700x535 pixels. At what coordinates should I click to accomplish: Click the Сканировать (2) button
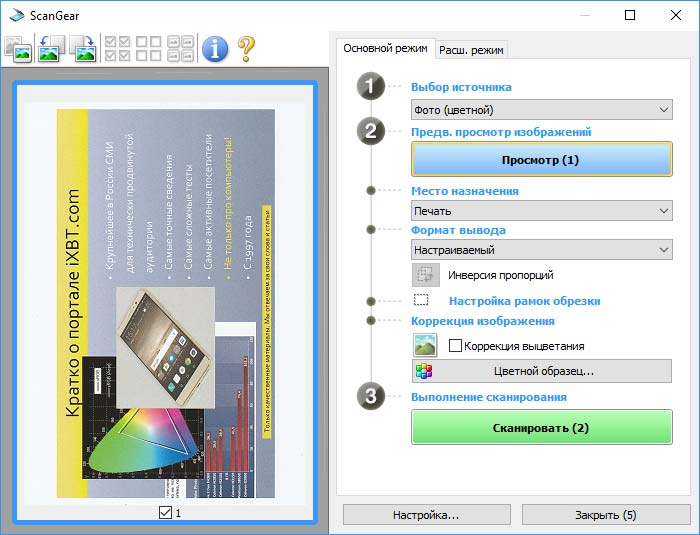[x=542, y=427]
